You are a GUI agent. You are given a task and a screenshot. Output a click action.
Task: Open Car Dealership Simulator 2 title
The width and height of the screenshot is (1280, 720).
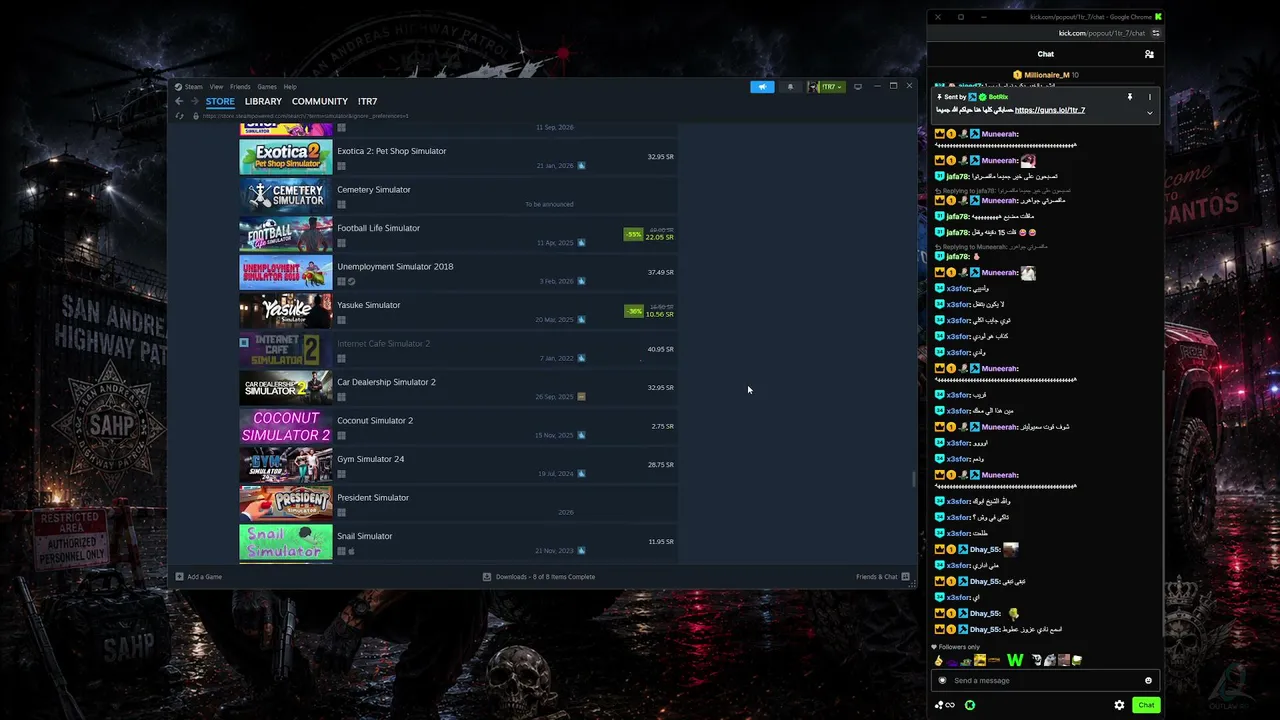[386, 382]
